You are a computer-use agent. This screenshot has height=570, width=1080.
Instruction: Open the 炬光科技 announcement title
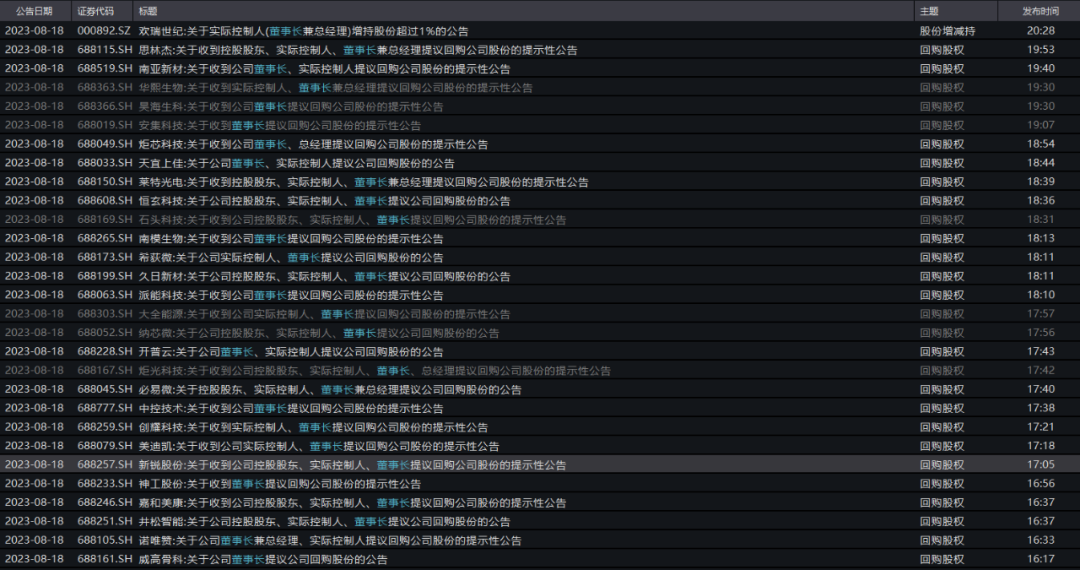tap(375, 370)
